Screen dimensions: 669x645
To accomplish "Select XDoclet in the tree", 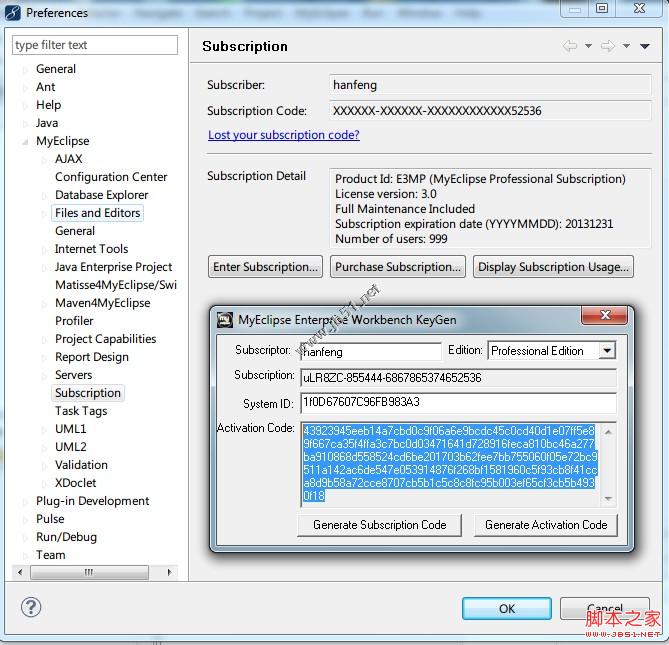I will coord(76,483).
